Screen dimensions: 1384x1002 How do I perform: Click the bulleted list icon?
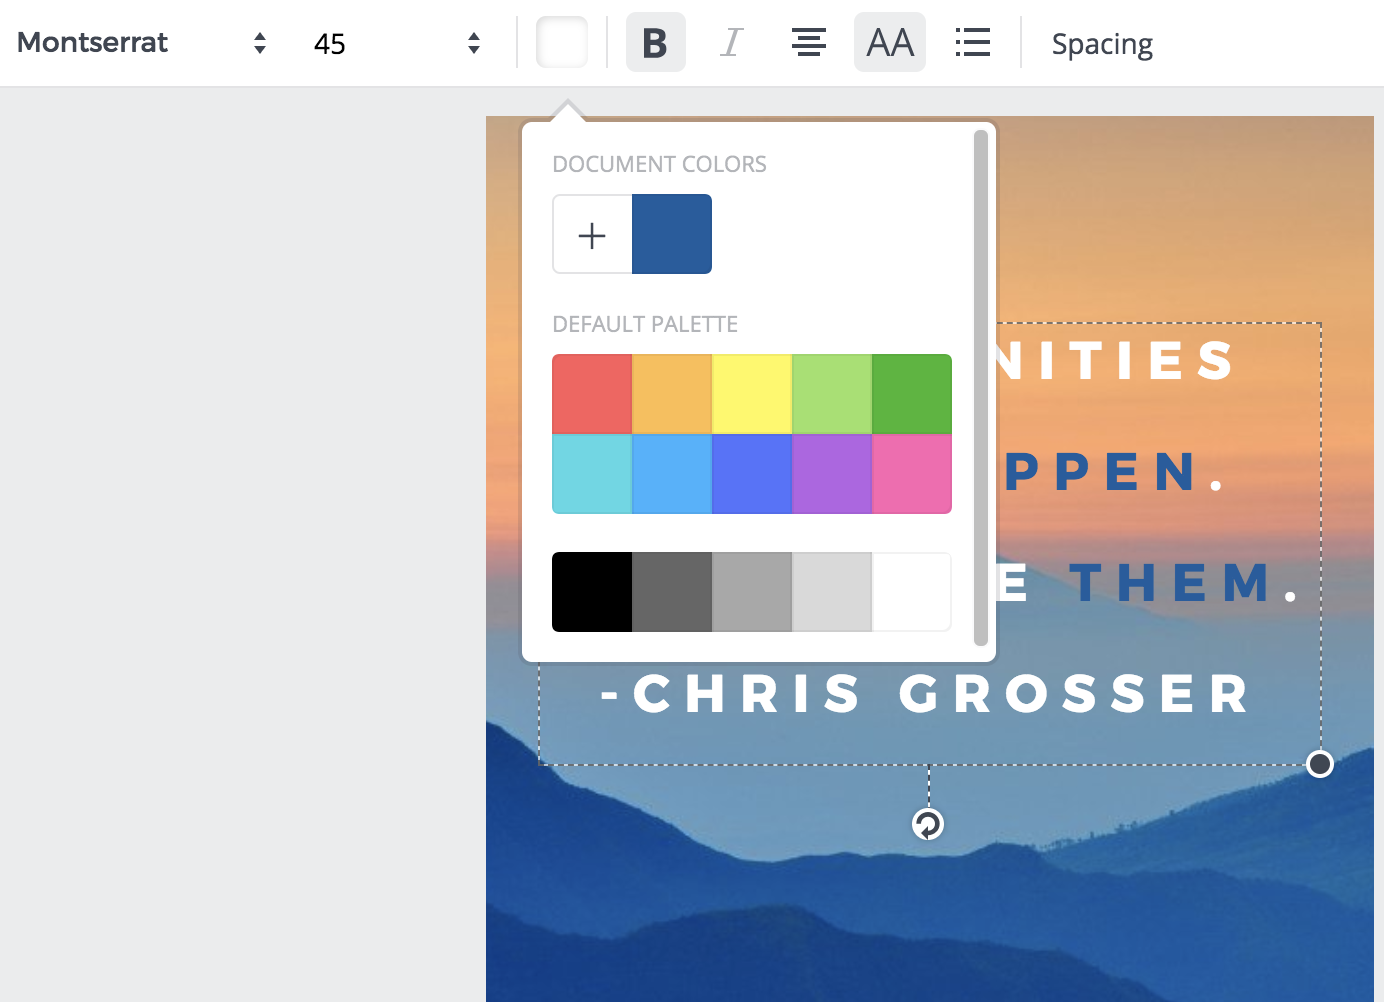pyautogui.click(x=971, y=43)
